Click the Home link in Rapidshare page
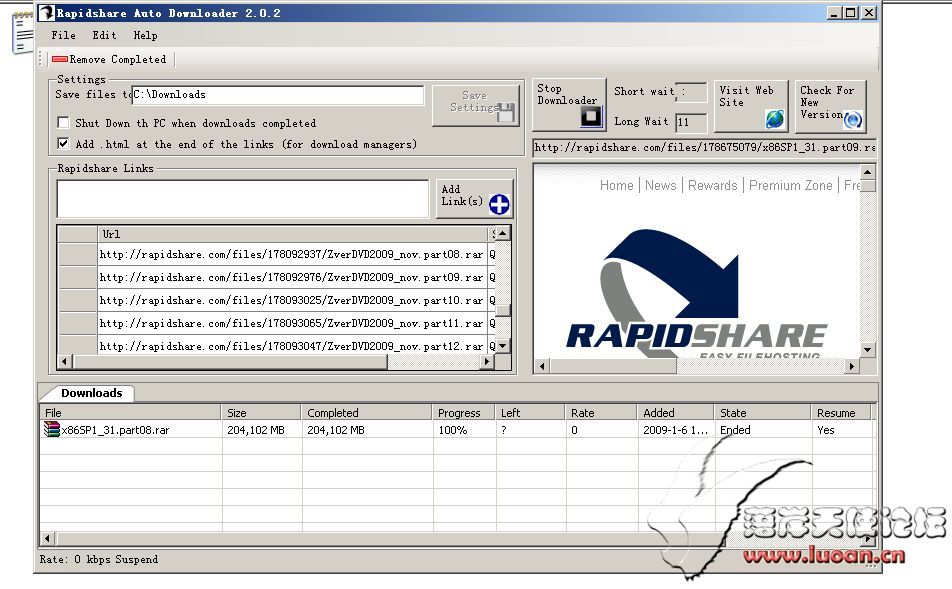Screen dimensions: 952x589 [x=616, y=185]
